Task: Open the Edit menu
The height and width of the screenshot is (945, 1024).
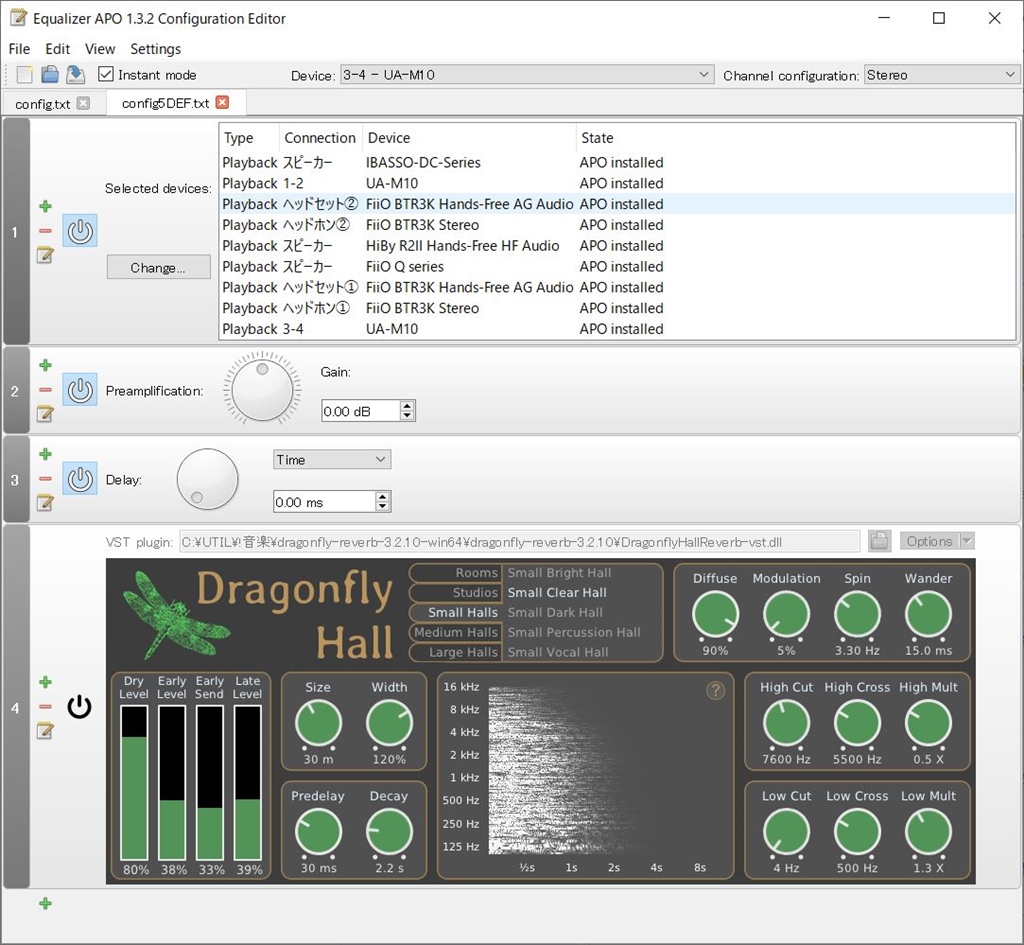Action: (57, 49)
